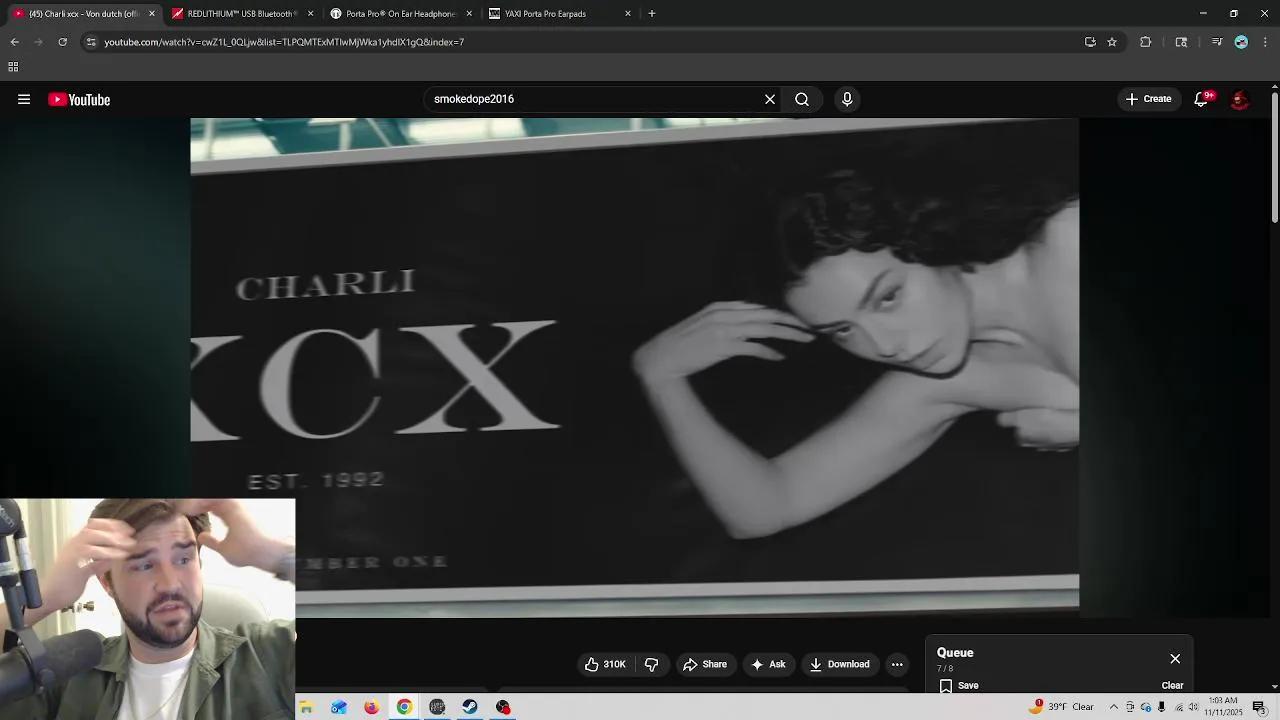Close the Queue panel
1280x720 pixels.
coord(1175,659)
